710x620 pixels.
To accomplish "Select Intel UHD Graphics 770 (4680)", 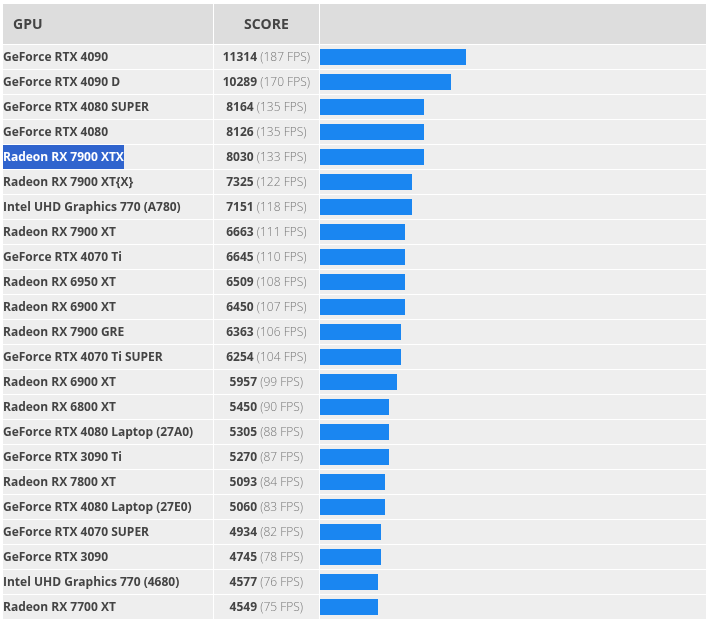I will click(91, 582).
